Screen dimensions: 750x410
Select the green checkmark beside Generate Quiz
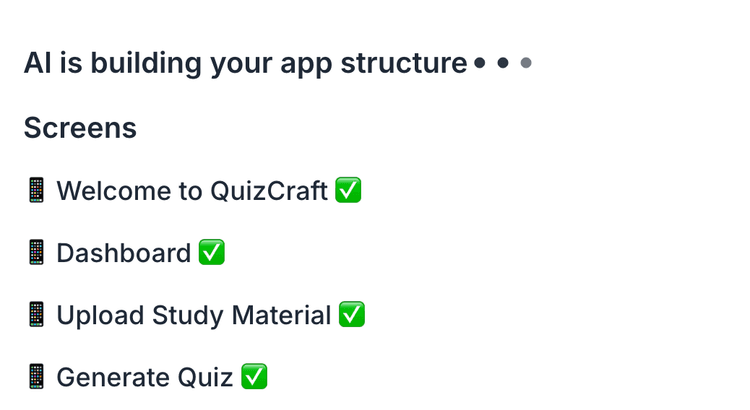pos(255,378)
